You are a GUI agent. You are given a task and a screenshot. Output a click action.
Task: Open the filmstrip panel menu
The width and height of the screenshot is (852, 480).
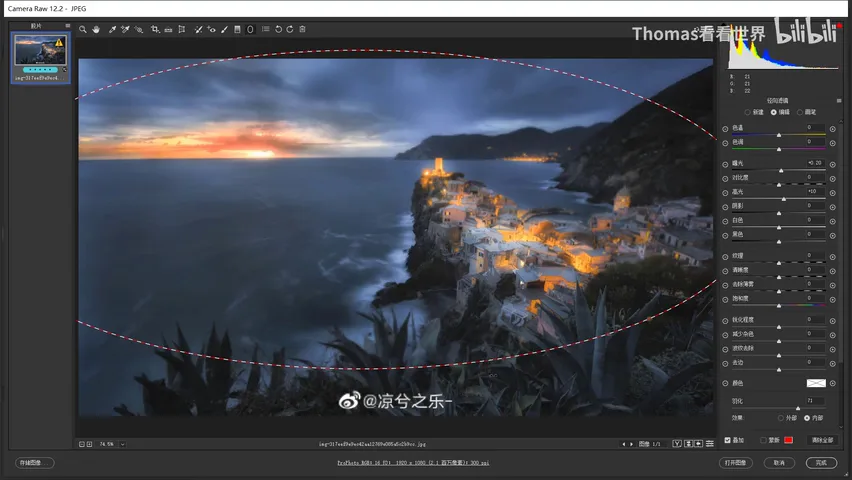pyautogui.click(x=67, y=26)
